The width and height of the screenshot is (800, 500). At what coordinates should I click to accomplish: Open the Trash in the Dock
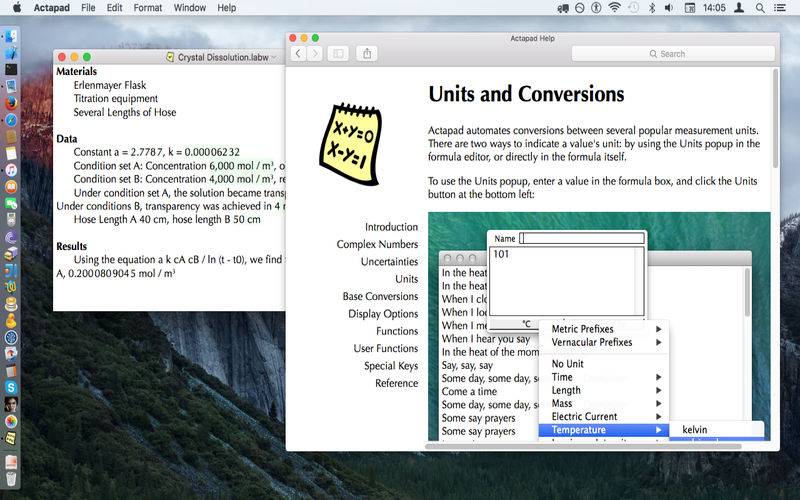click(x=11, y=479)
